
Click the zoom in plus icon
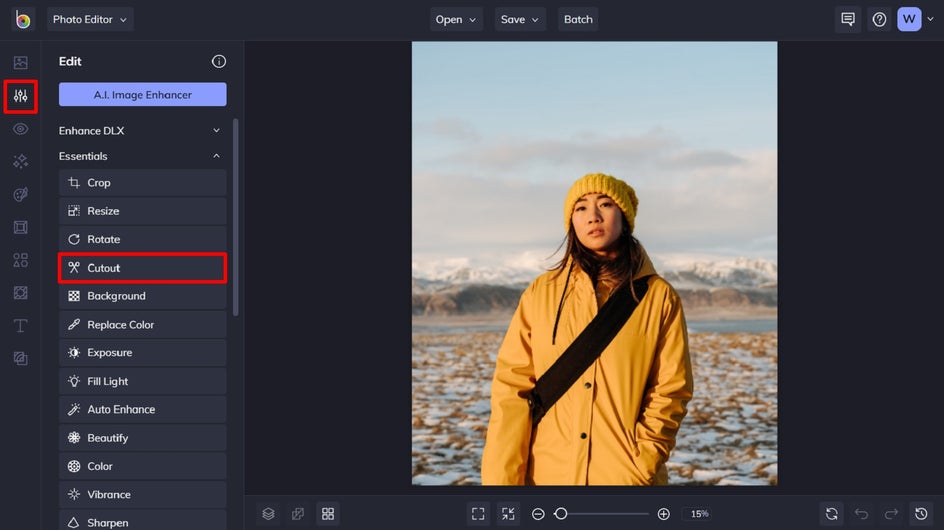coord(664,513)
